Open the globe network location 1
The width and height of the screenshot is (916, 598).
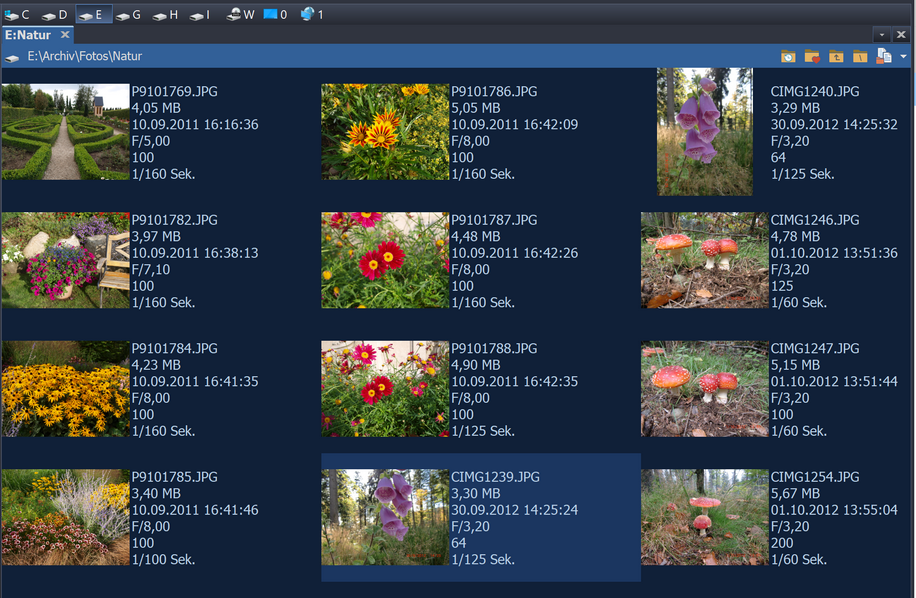[311, 15]
